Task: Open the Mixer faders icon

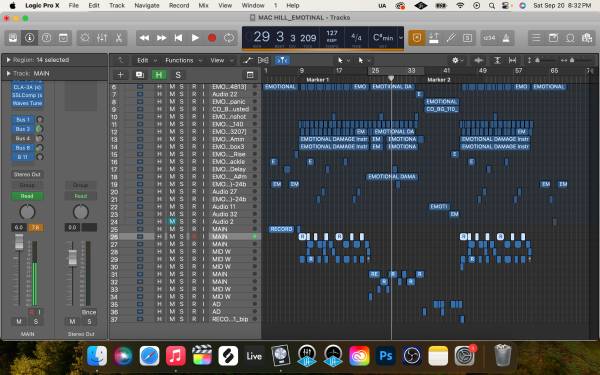Action: (102, 38)
